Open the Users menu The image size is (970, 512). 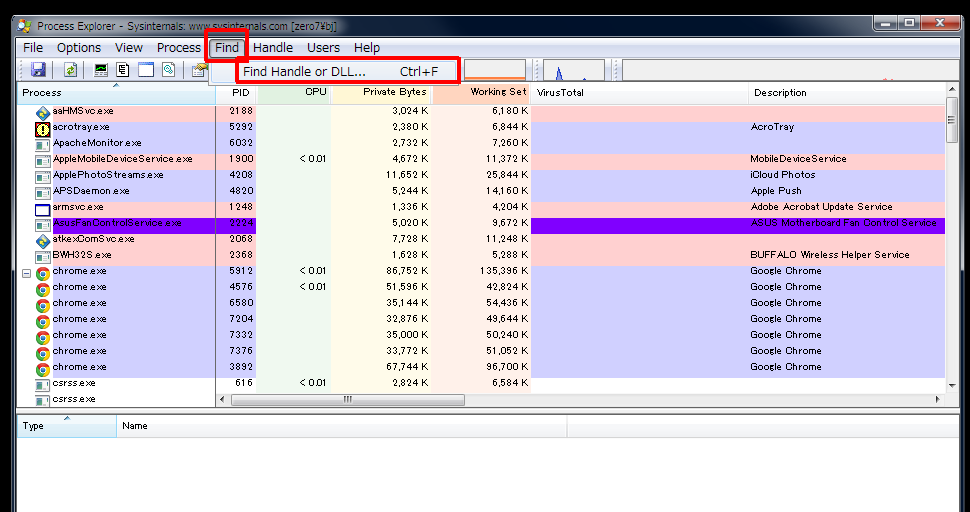(x=324, y=48)
